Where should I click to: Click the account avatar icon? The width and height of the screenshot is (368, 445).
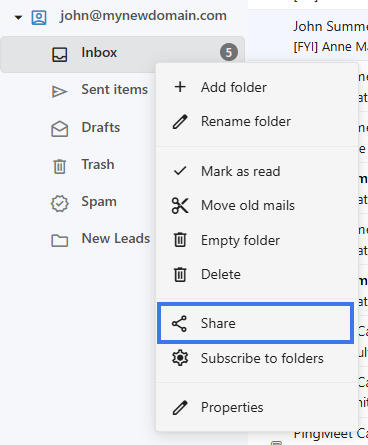pos(39,17)
